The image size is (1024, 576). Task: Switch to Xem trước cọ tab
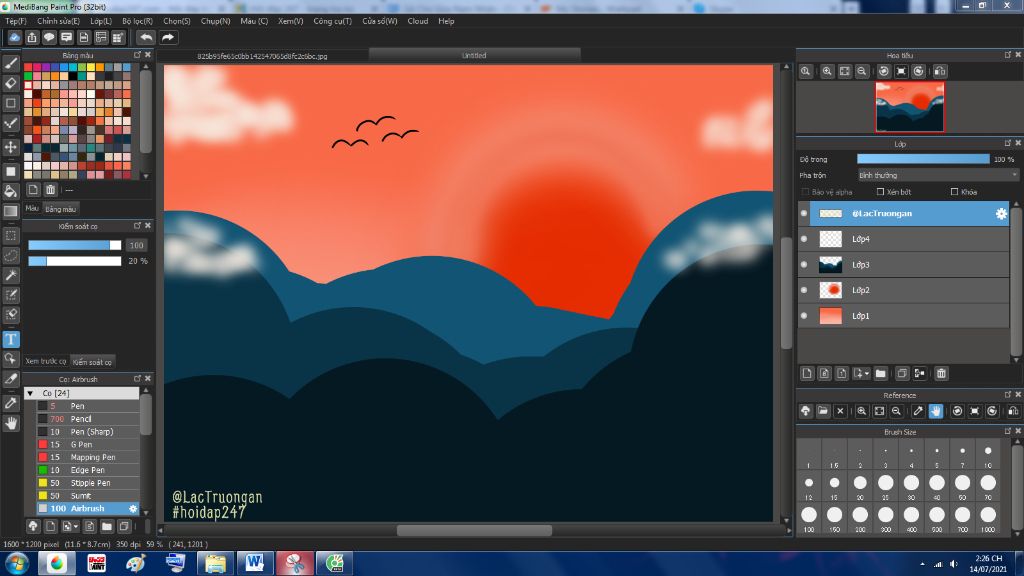pos(46,361)
